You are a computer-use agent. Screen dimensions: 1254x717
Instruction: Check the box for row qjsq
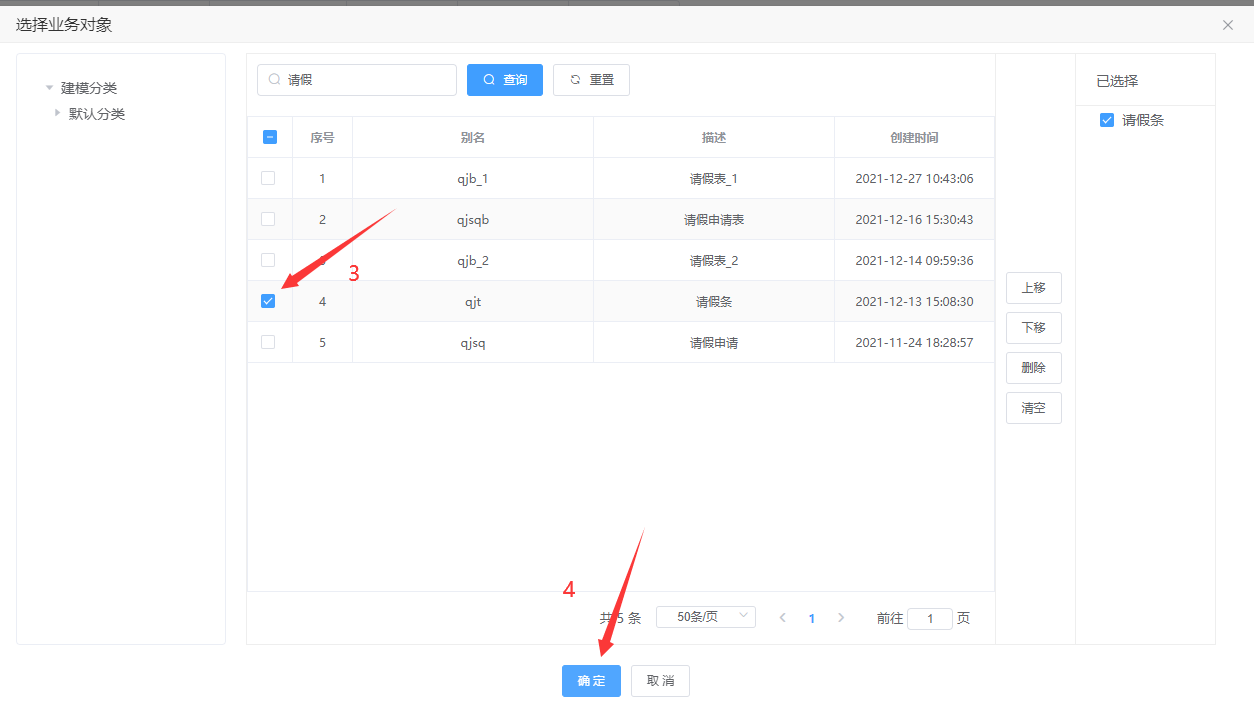[x=268, y=342]
